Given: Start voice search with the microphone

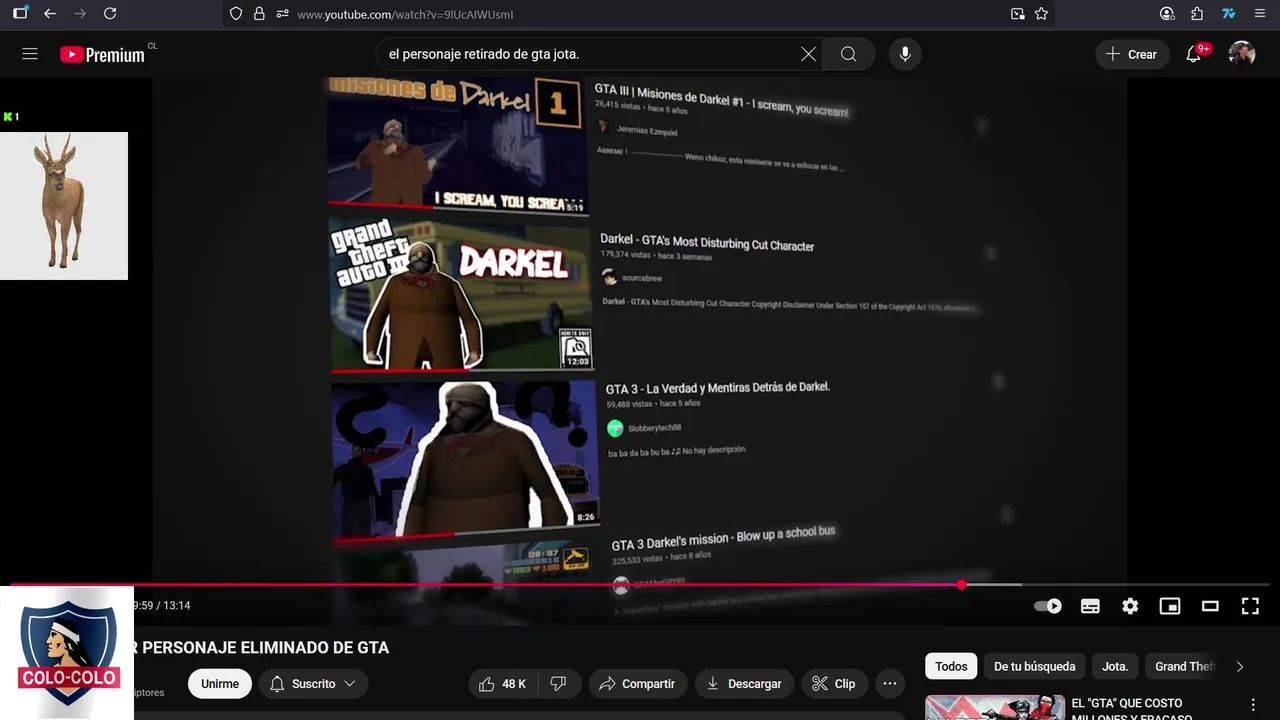Looking at the screenshot, I should pos(905,54).
